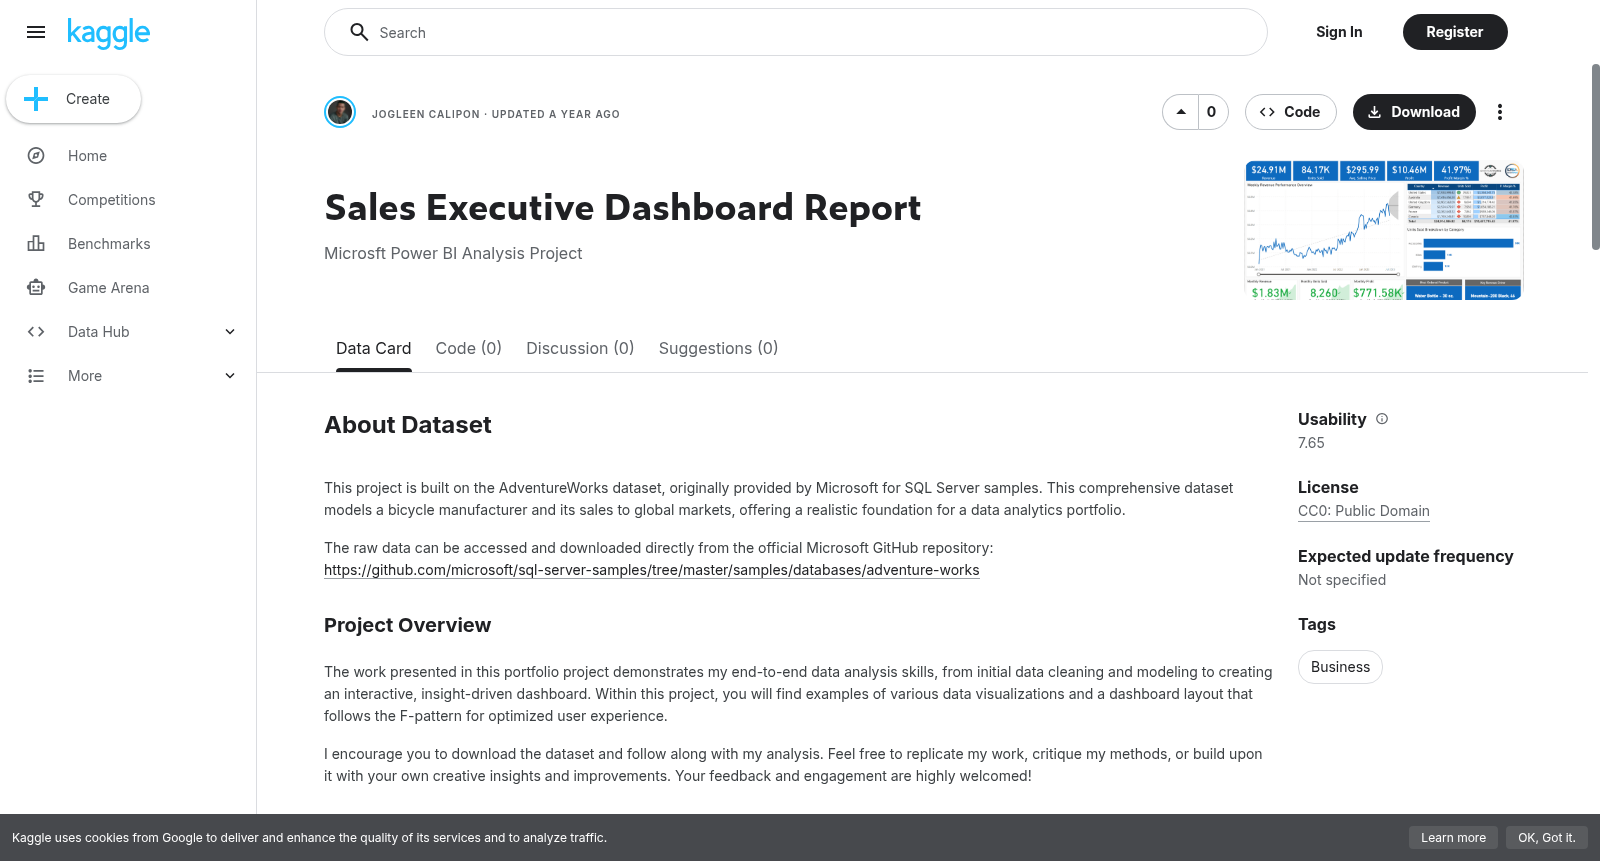Switch to the Suggestions (0) tab
The height and width of the screenshot is (861, 1600).
(x=718, y=348)
